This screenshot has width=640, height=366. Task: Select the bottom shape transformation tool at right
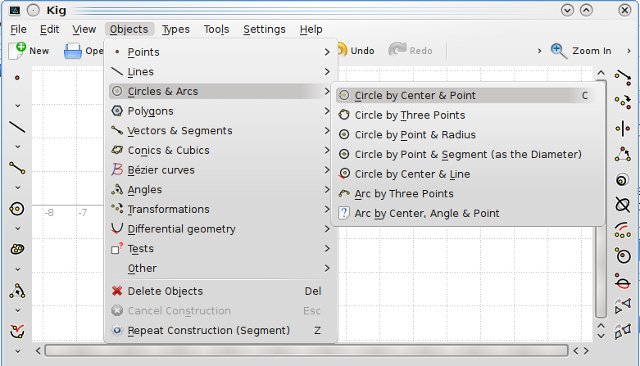623,331
